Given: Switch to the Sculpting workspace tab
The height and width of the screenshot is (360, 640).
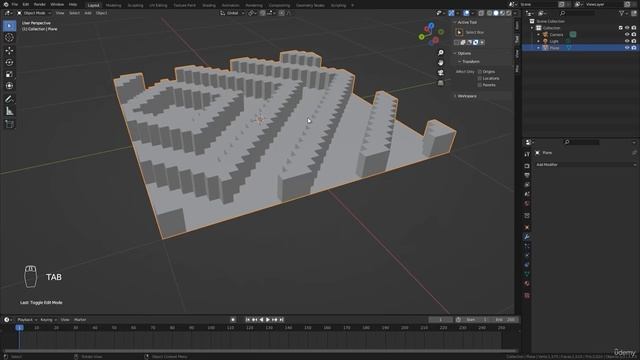Looking at the screenshot, I should [135, 5].
